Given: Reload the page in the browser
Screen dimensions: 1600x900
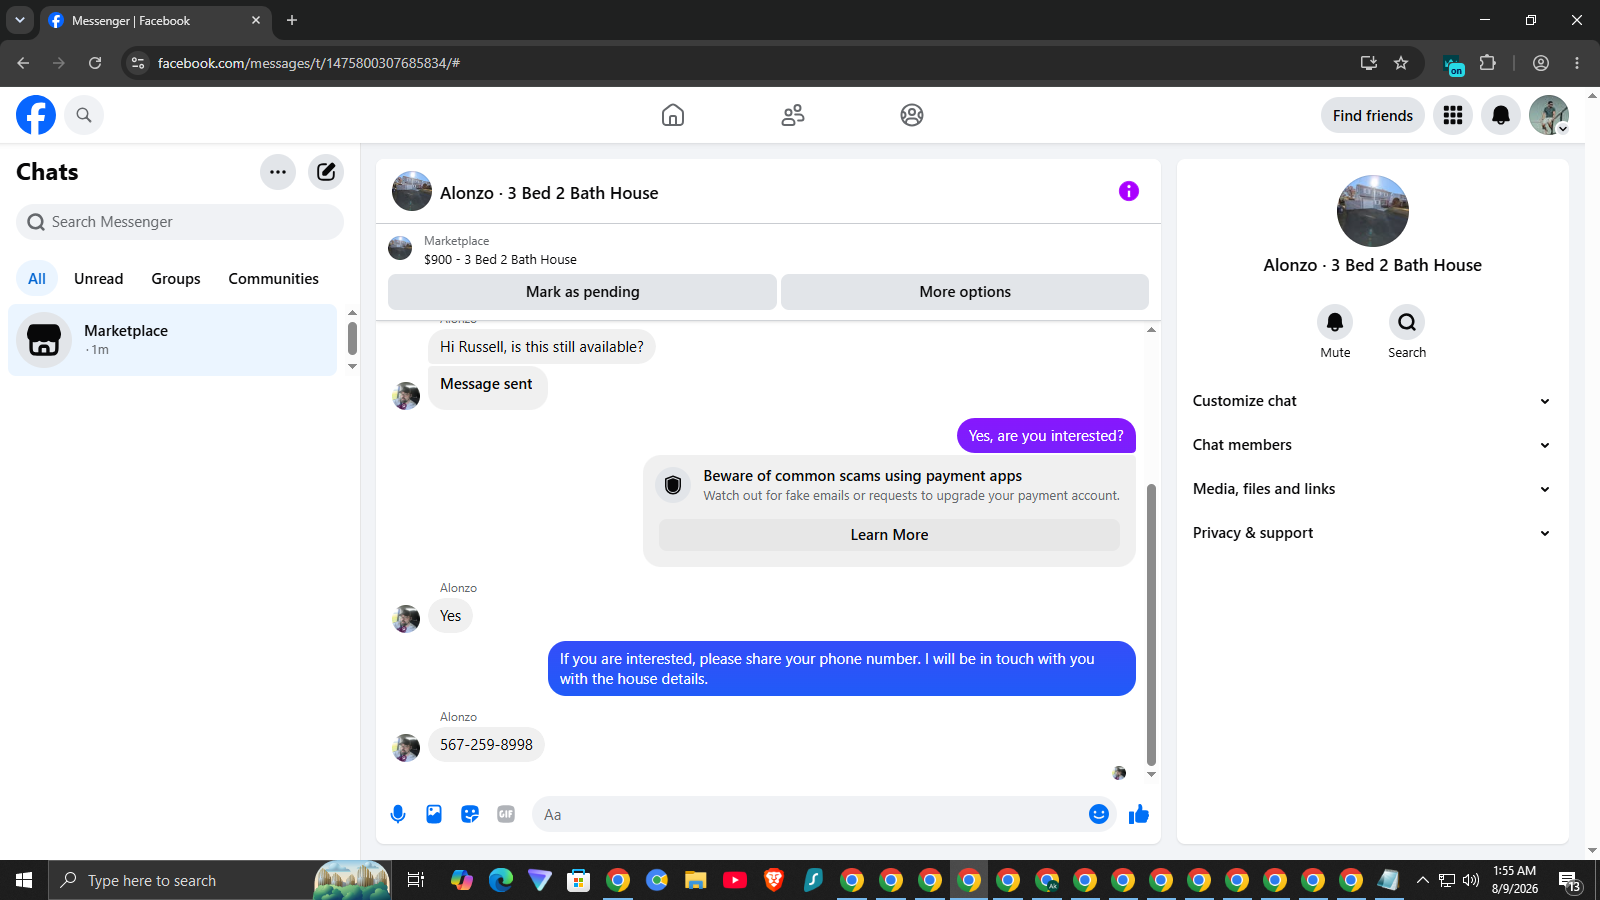Looking at the screenshot, I should tap(95, 63).
